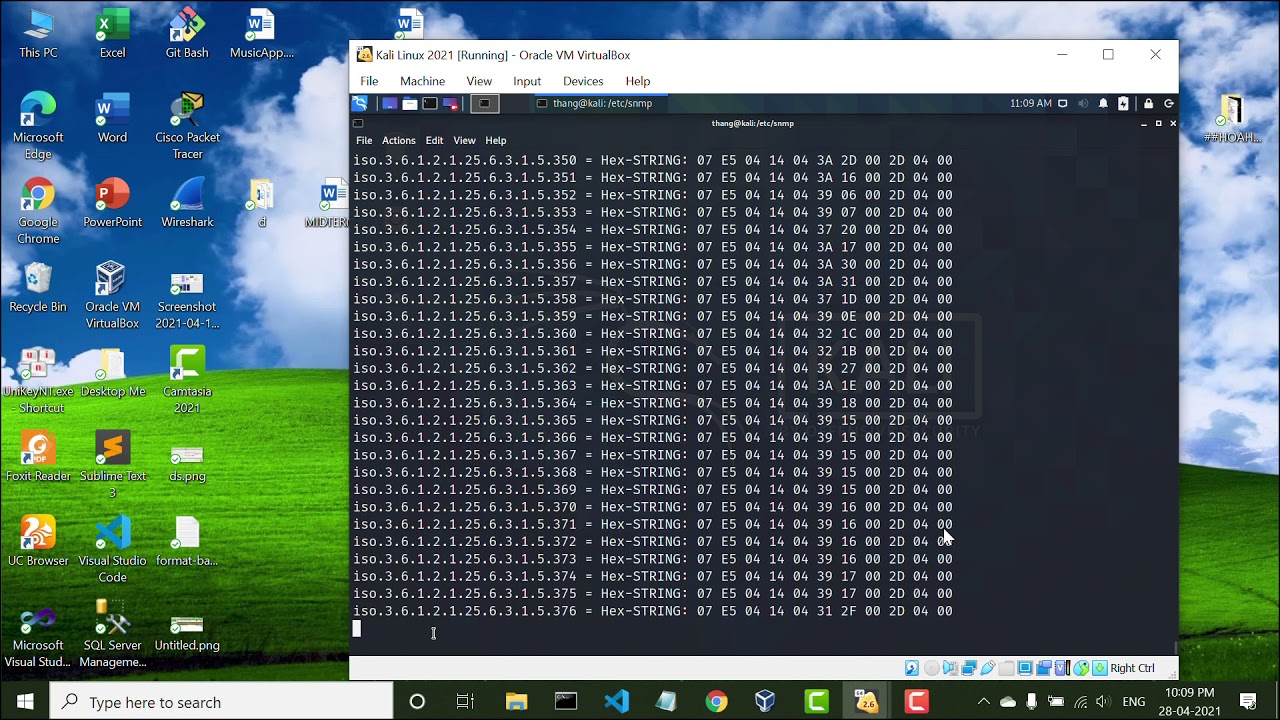Screen dimensions: 1280x720
Task: Click VirtualBox audio status icon
Action: pyautogui.click(x=950, y=668)
